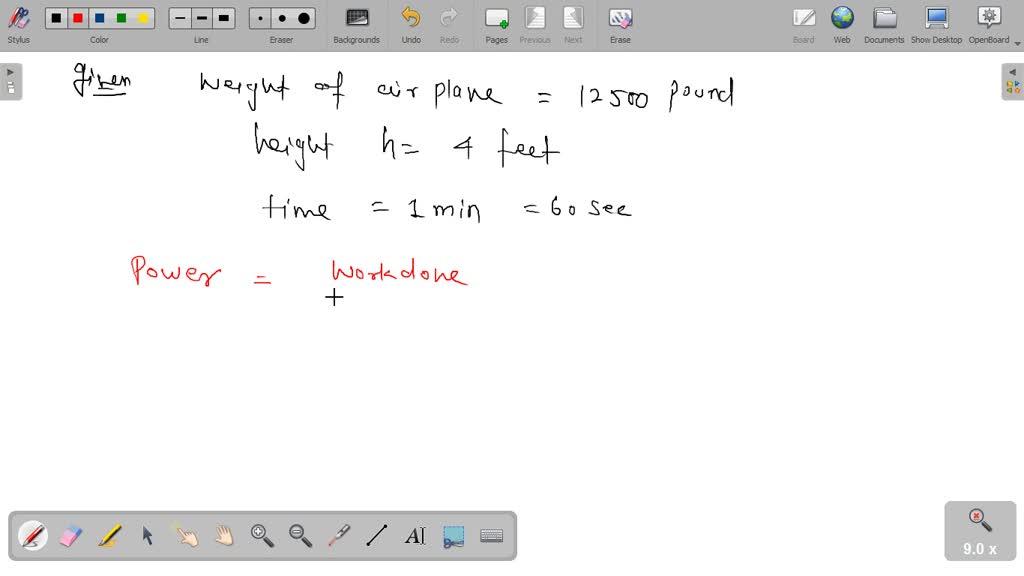Activate the Scroll Page hand tool
Viewport: 1024px width, 576px height.
[x=224, y=536]
